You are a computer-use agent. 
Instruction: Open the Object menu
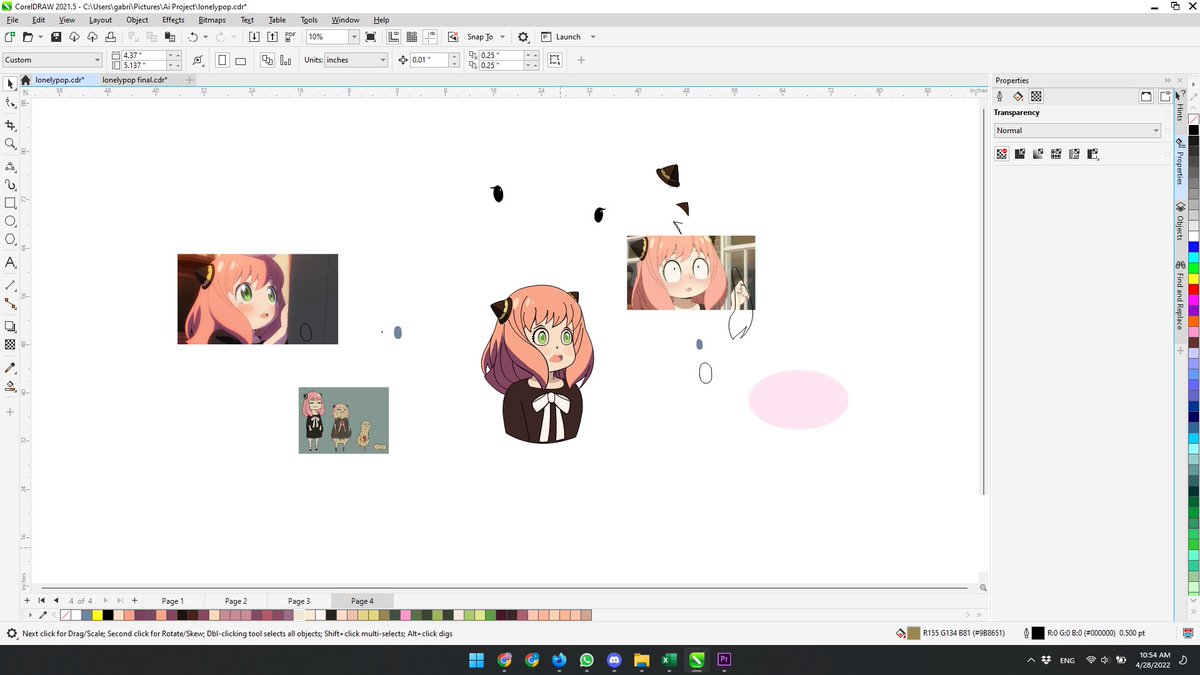(x=137, y=20)
